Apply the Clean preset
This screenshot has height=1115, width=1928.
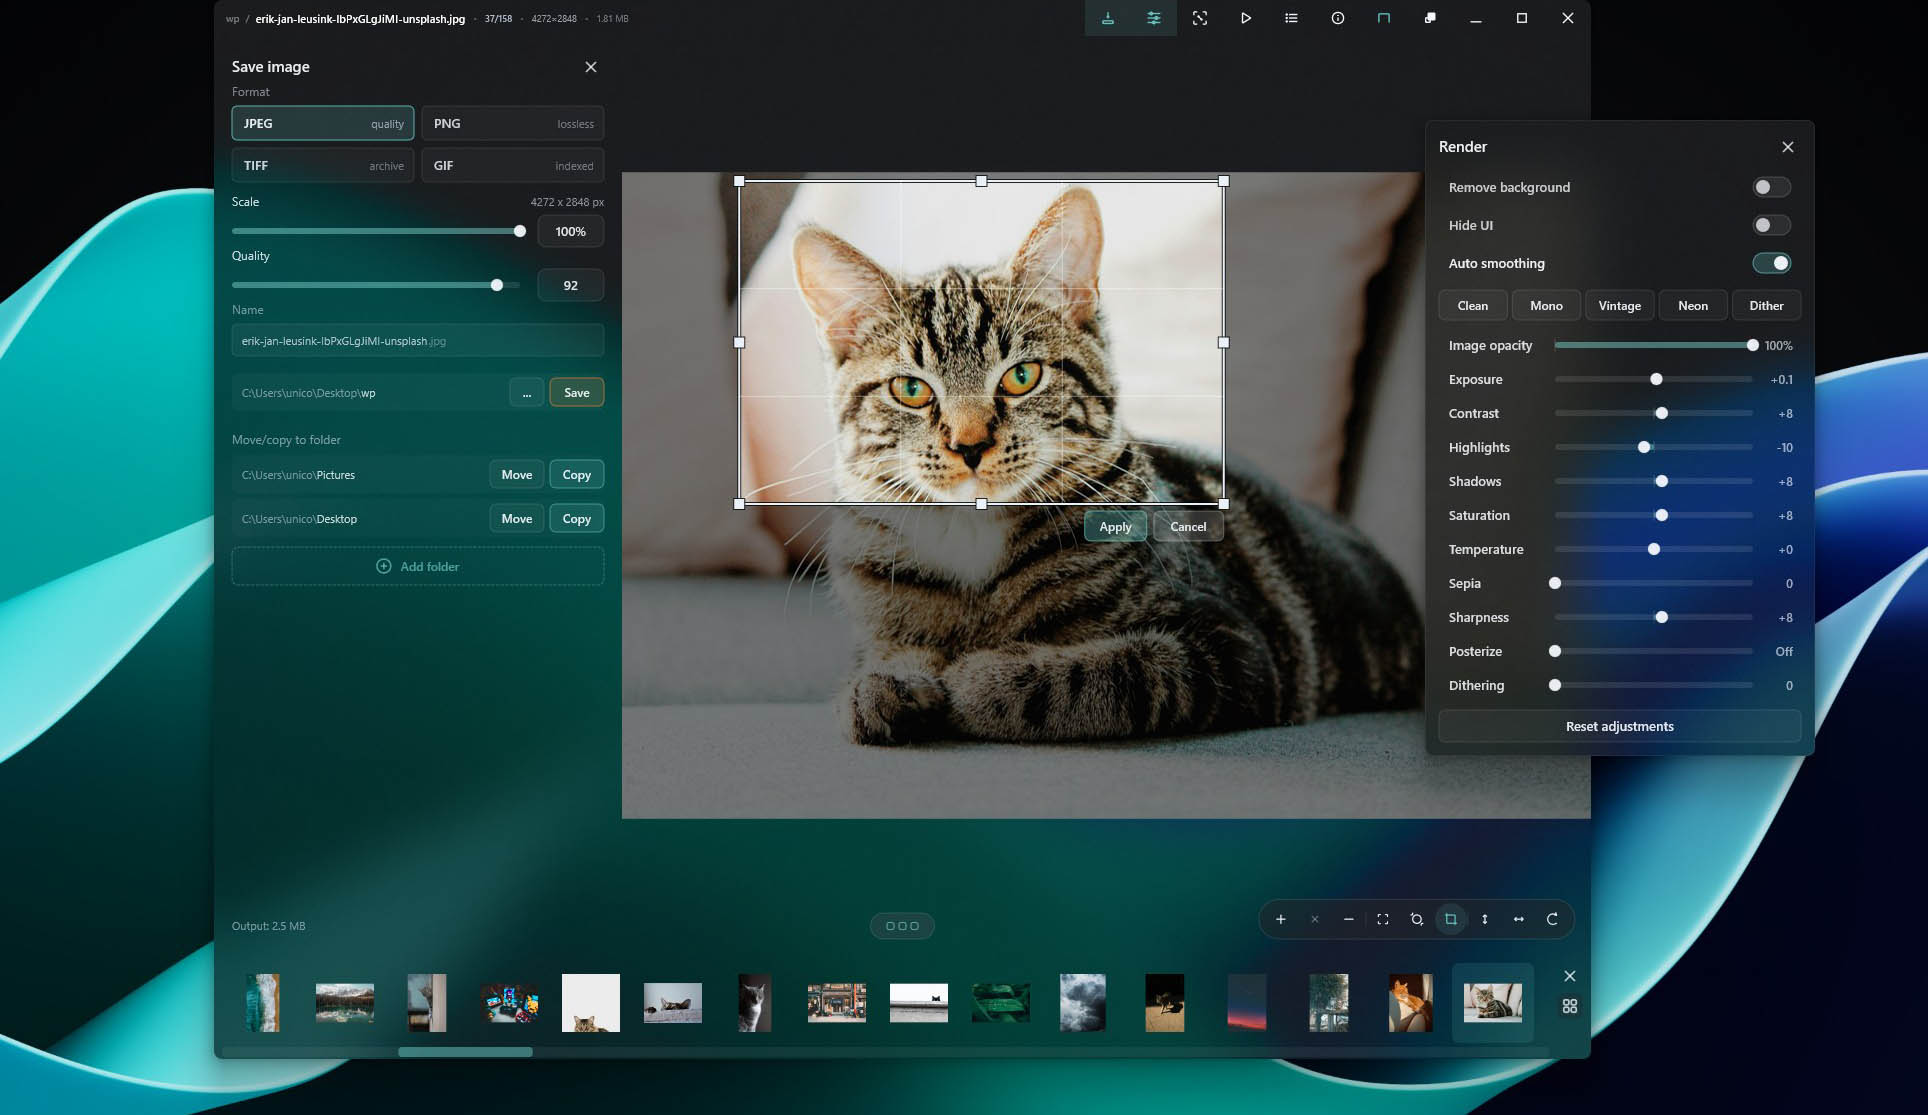(x=1473, y=306)
